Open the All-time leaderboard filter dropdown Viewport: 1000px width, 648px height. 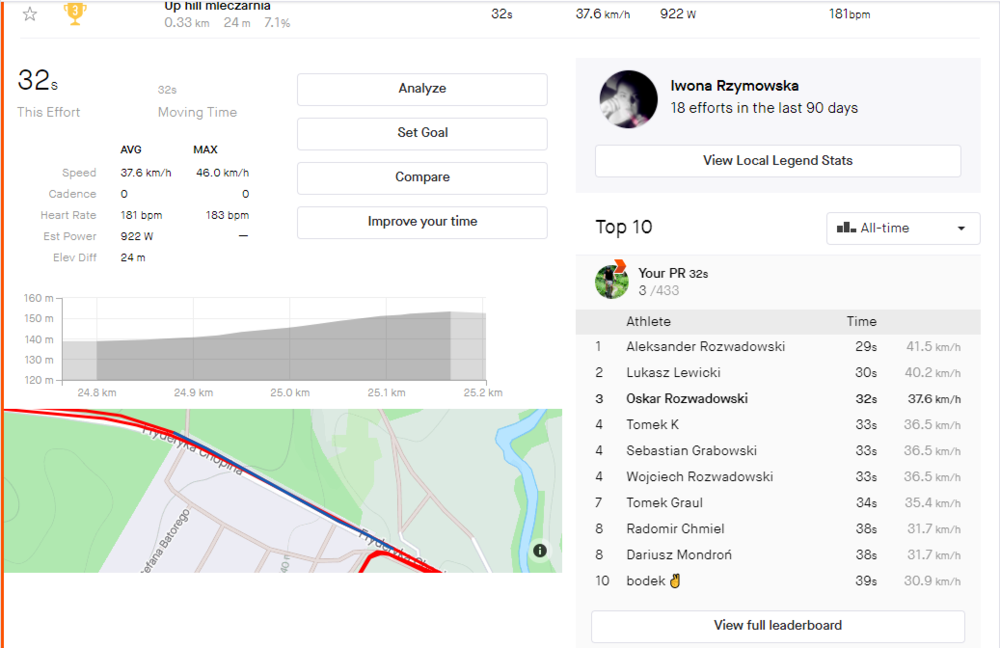(x=903, y=228)
